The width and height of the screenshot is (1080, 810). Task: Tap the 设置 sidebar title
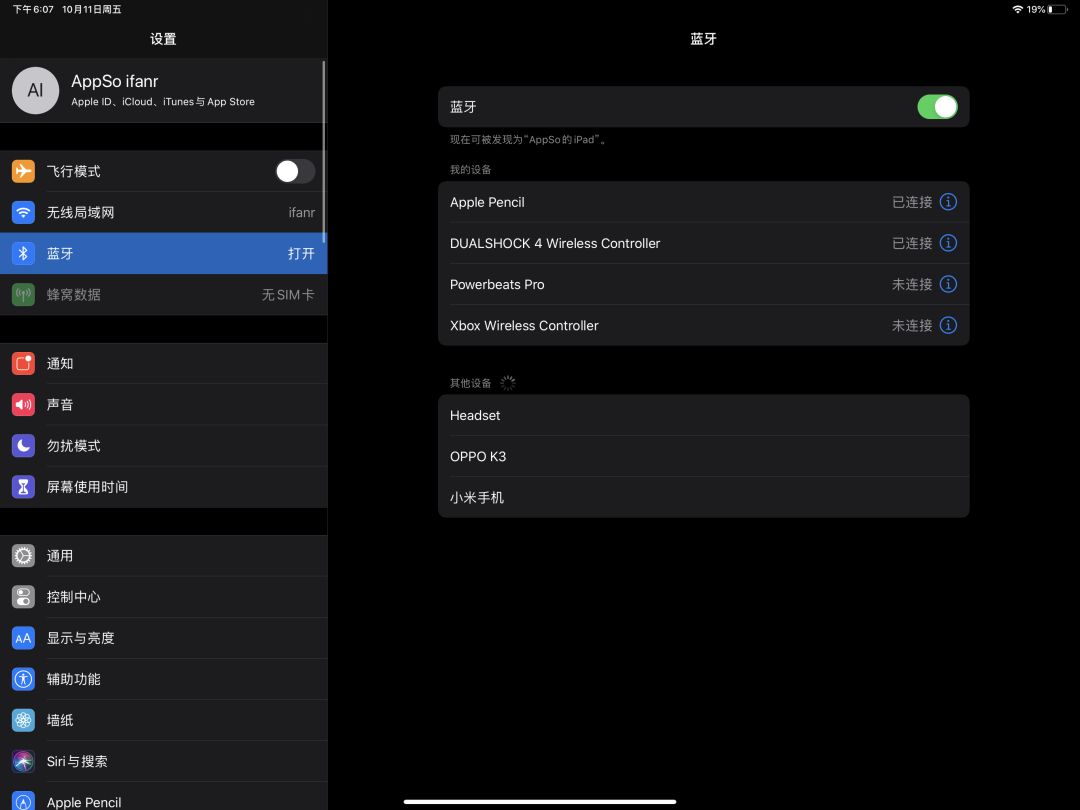163,39
